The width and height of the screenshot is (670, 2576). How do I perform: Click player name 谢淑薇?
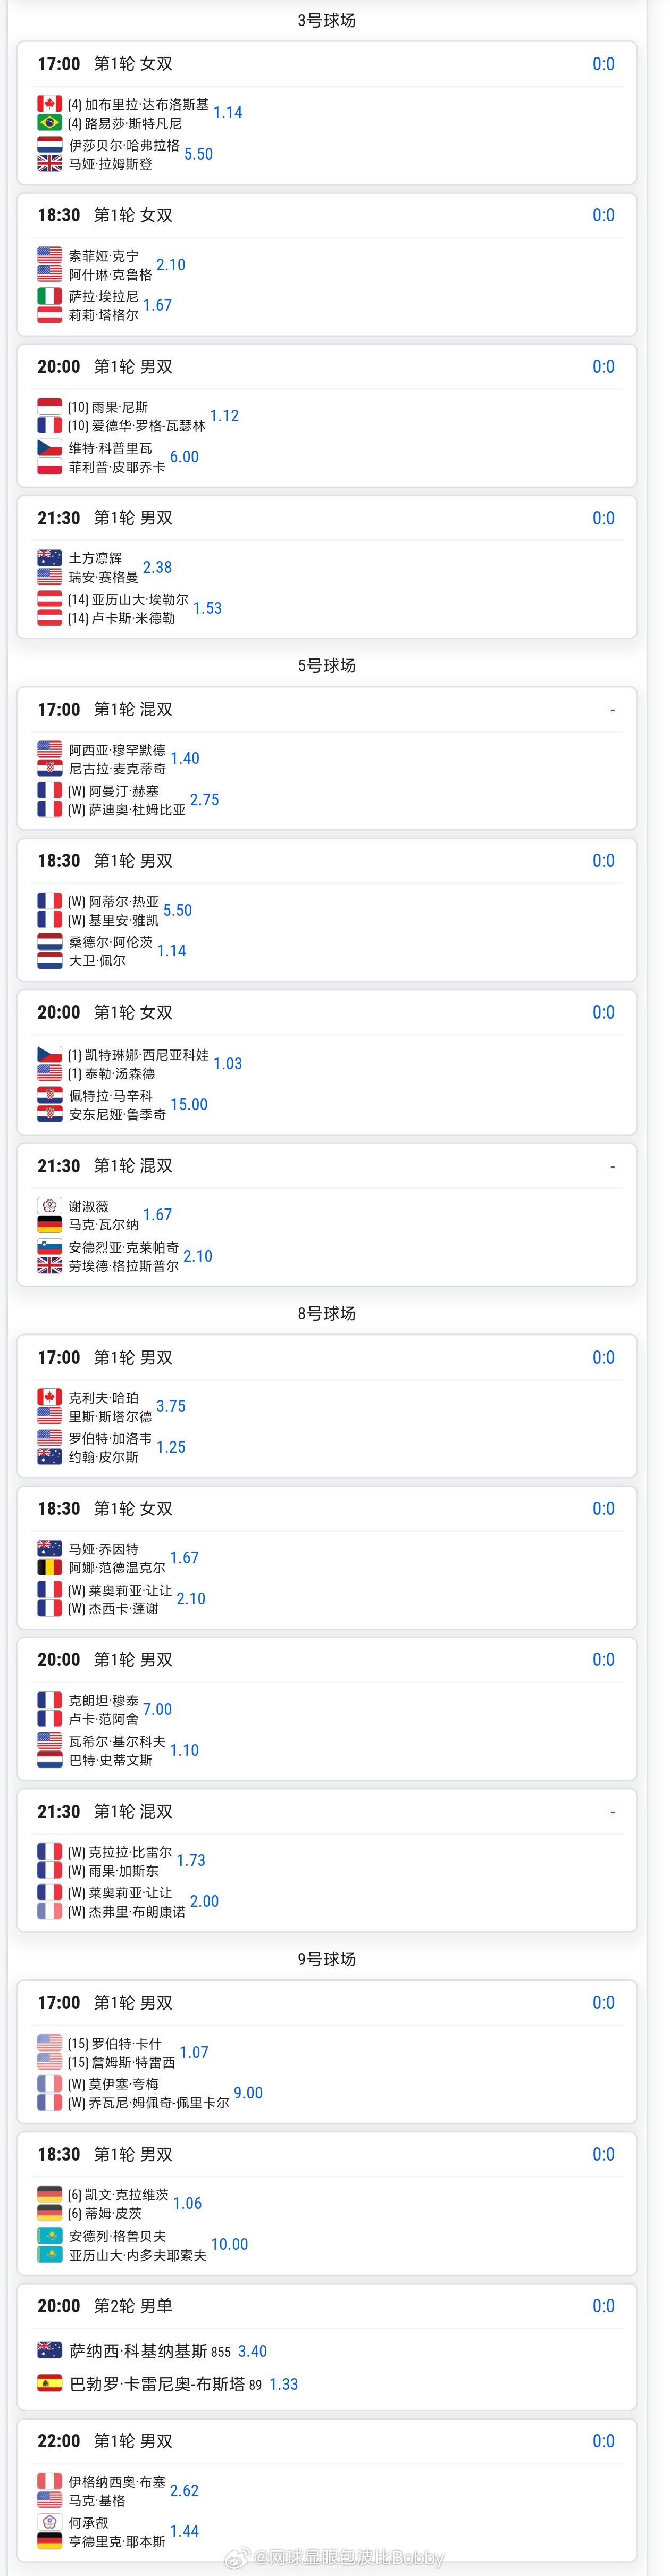point(88,1206)
